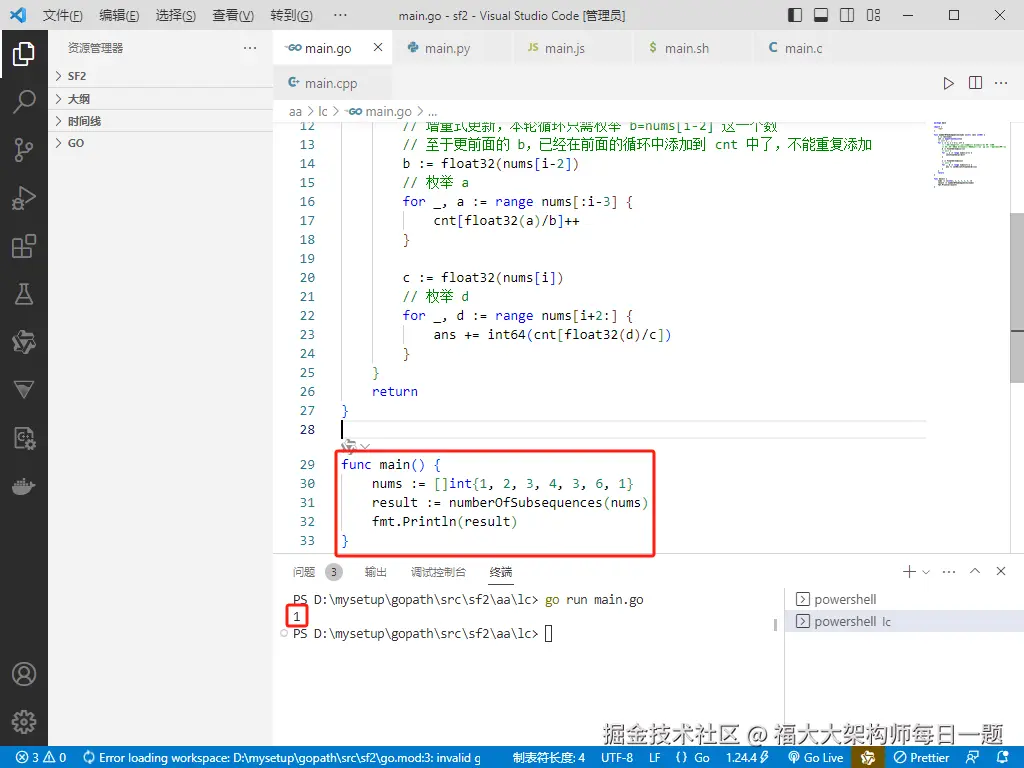Click the aa breadcrumb segment
Image resolution: width=1024 pixels, height=768 pixels.
pyautogui.click(x=296, y=112)
